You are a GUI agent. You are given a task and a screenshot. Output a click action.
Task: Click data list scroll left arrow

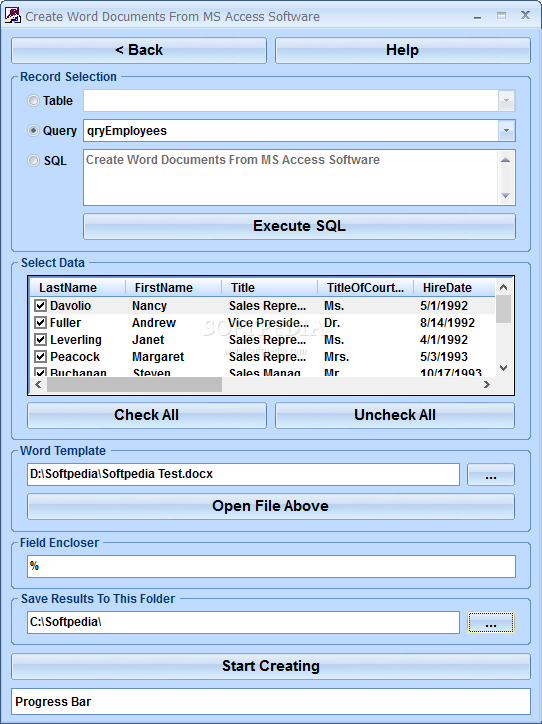(x=38, y=384)
